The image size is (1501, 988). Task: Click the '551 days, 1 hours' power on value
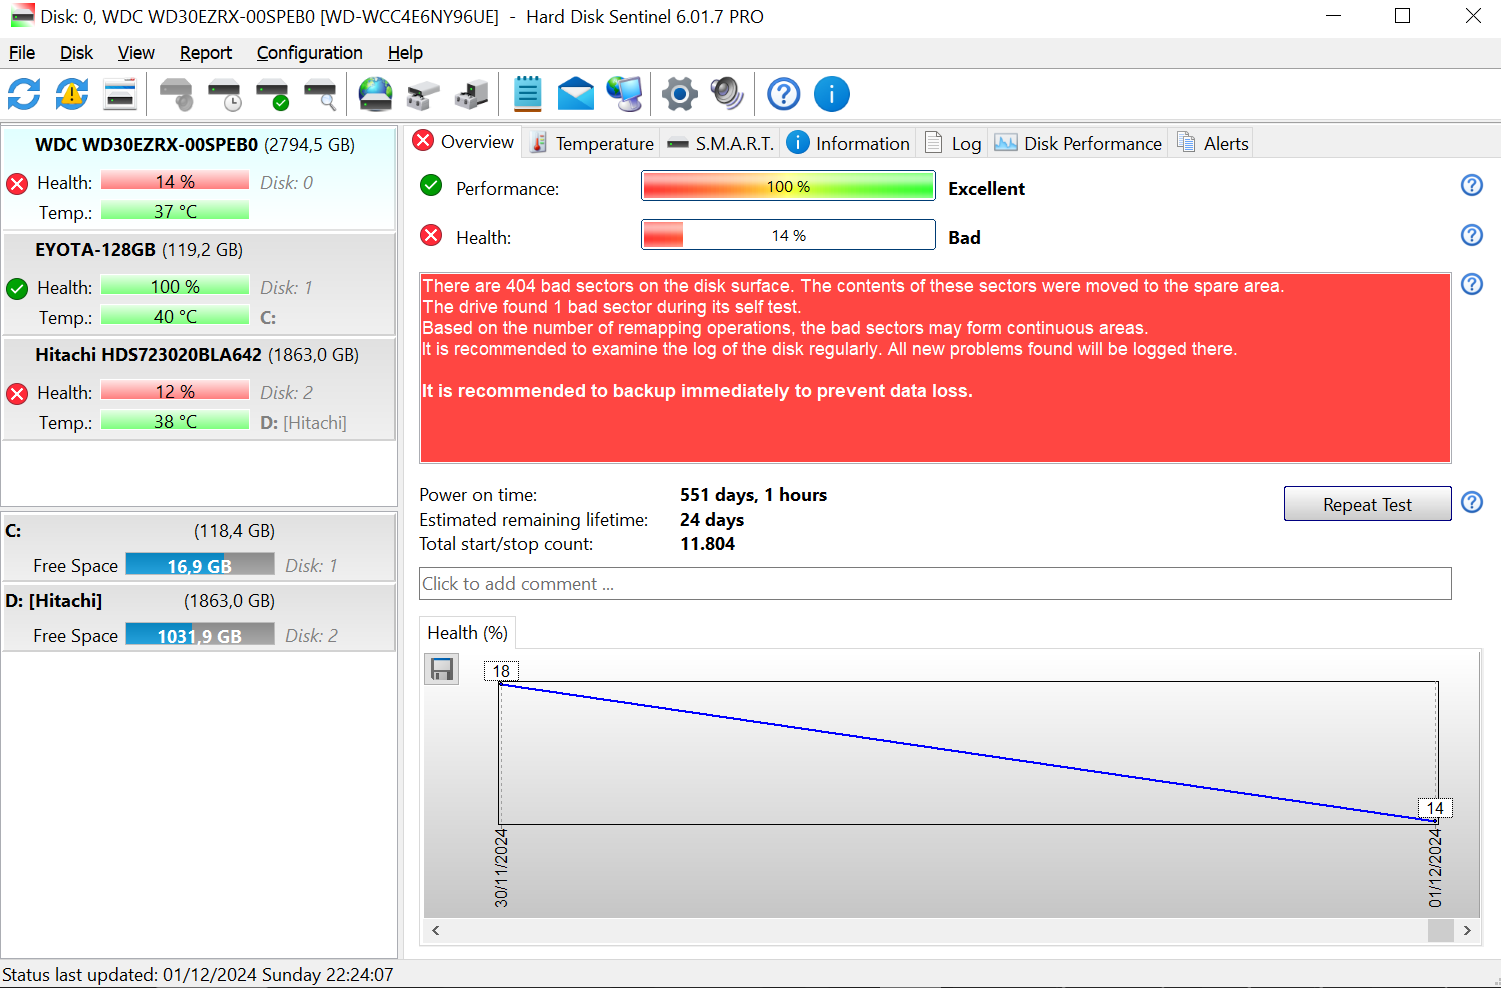[x=753, y=495]
